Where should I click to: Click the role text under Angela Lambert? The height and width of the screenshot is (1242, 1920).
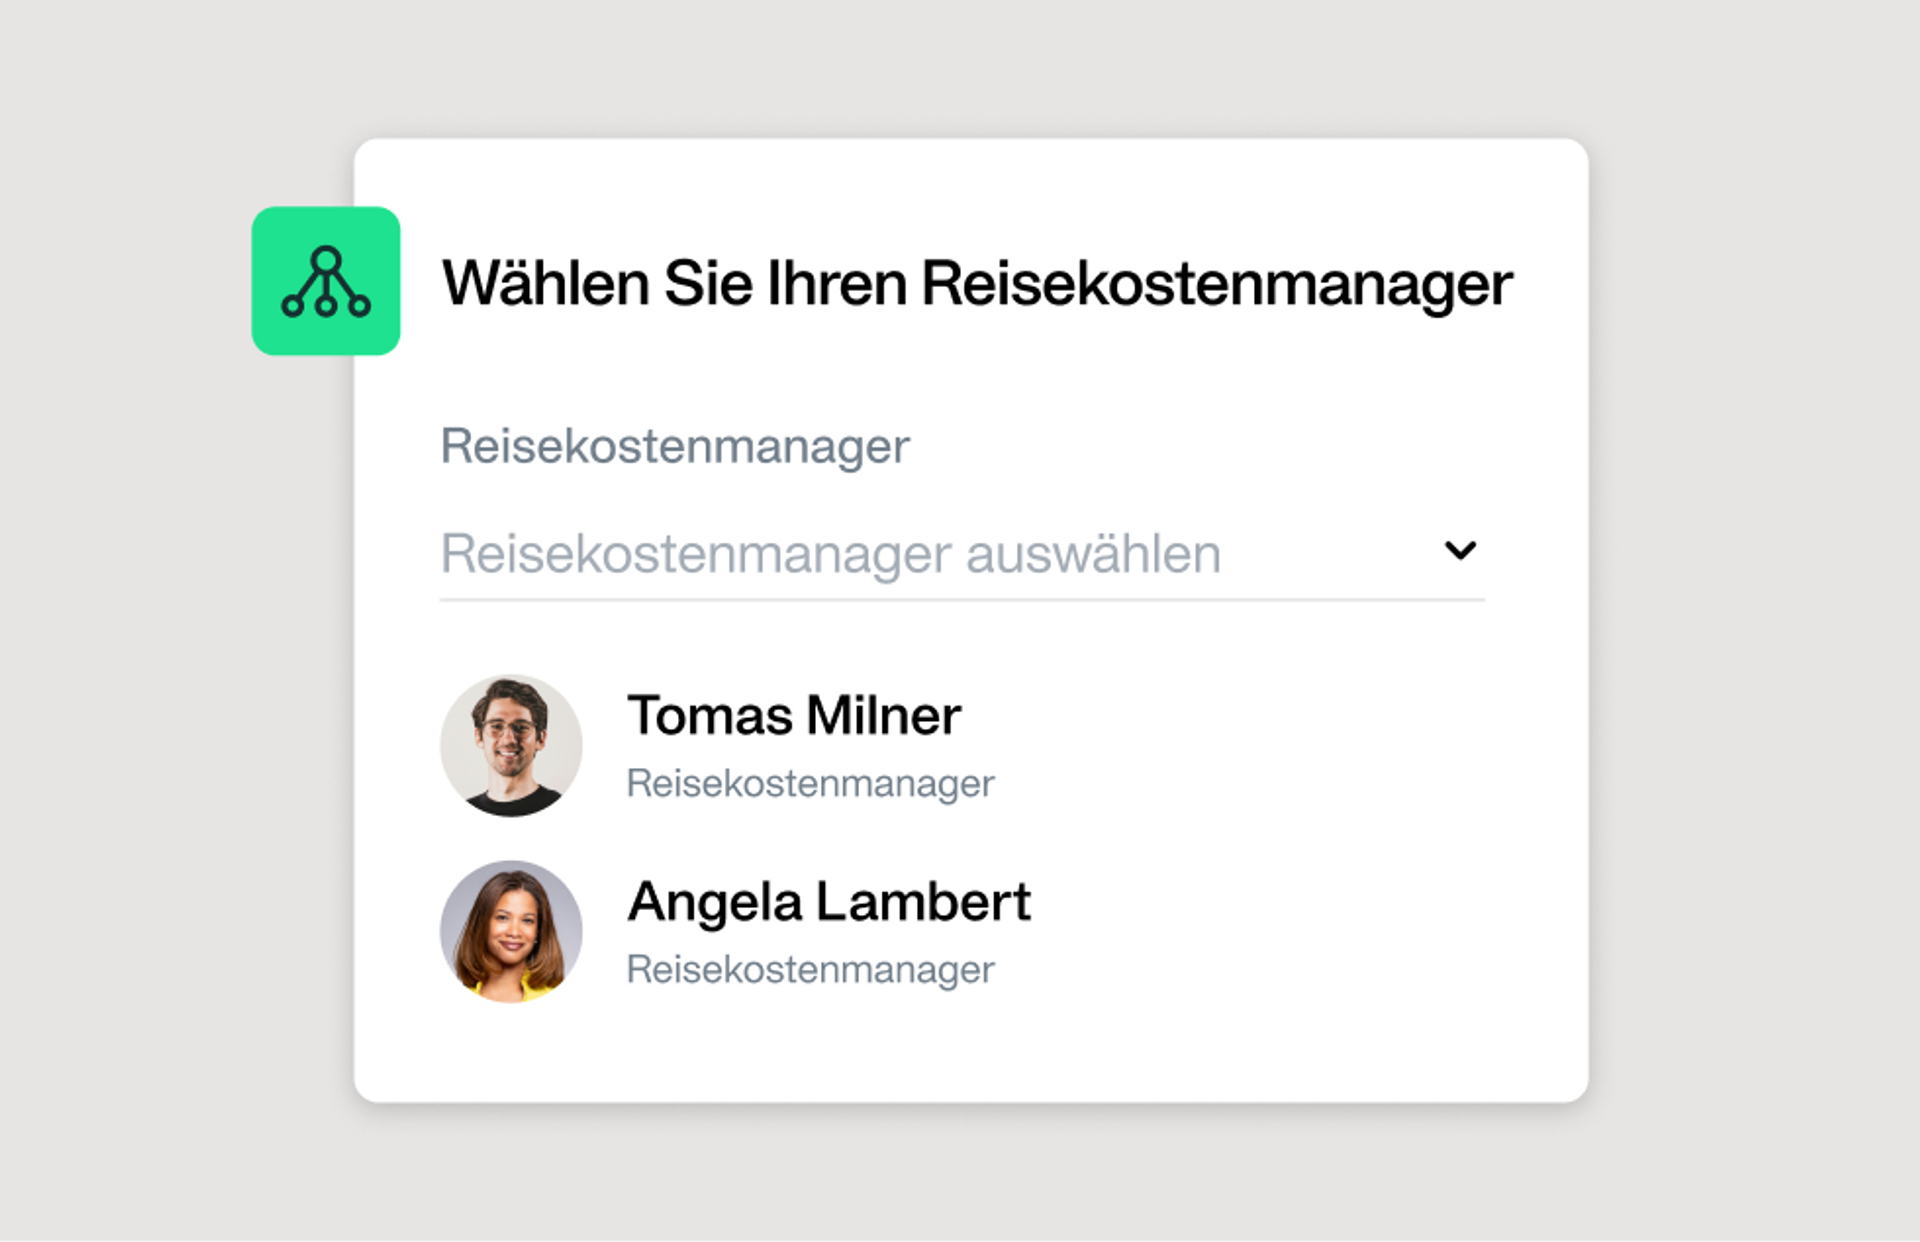pos(810,969)
